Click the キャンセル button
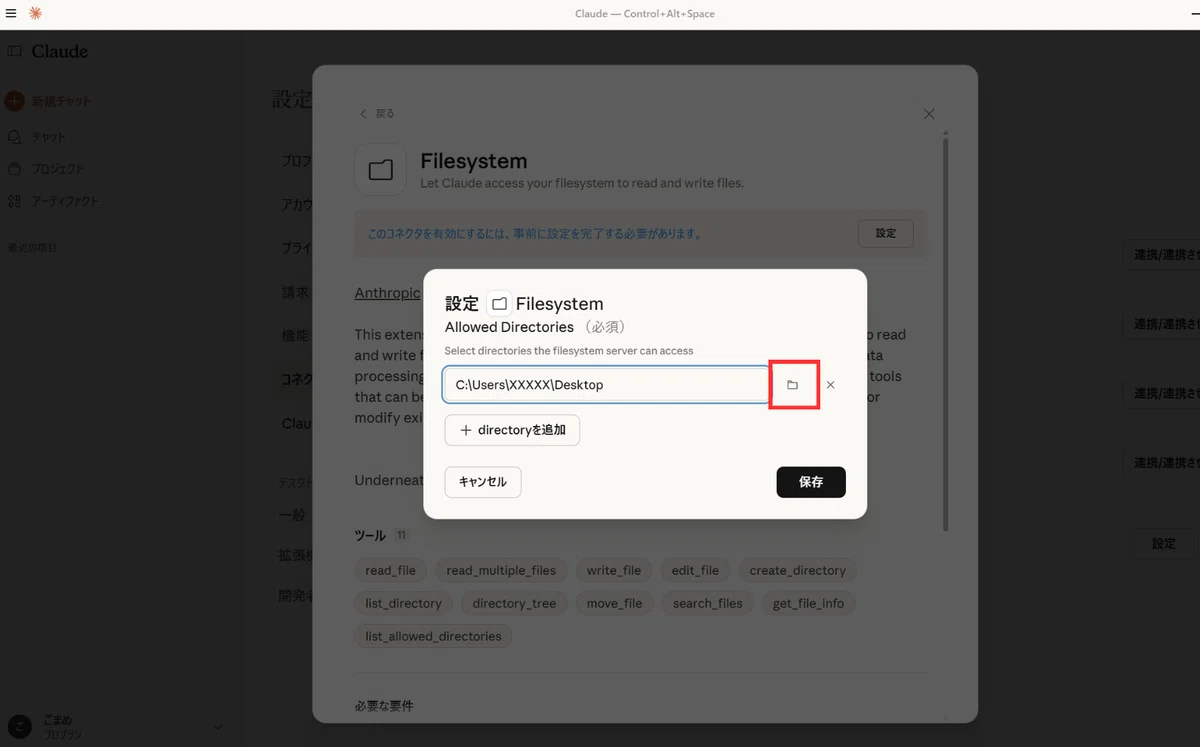The height and width of the screenshot is (747, 1200). click(x=483, y=482)
